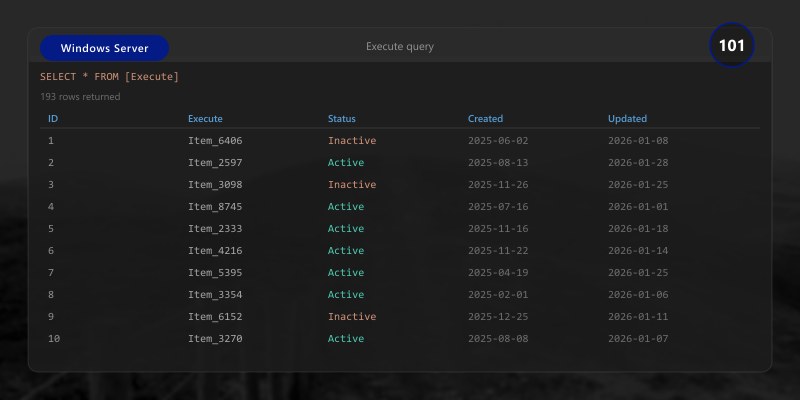Click updated date 2026-01-08

pyautogui.click(x=638, y=140)
